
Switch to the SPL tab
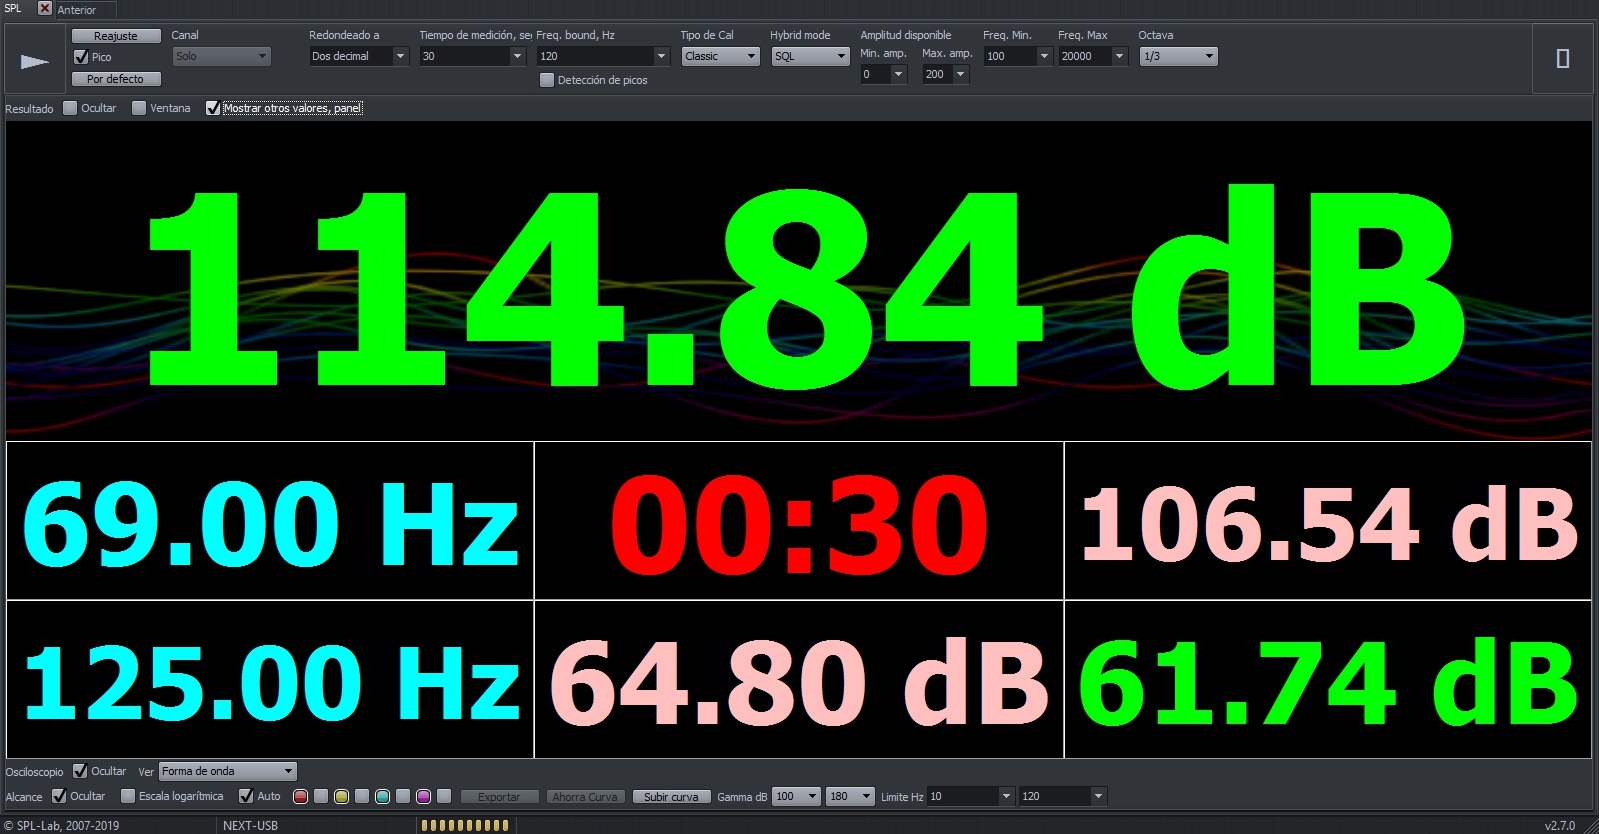click(13, 8)
